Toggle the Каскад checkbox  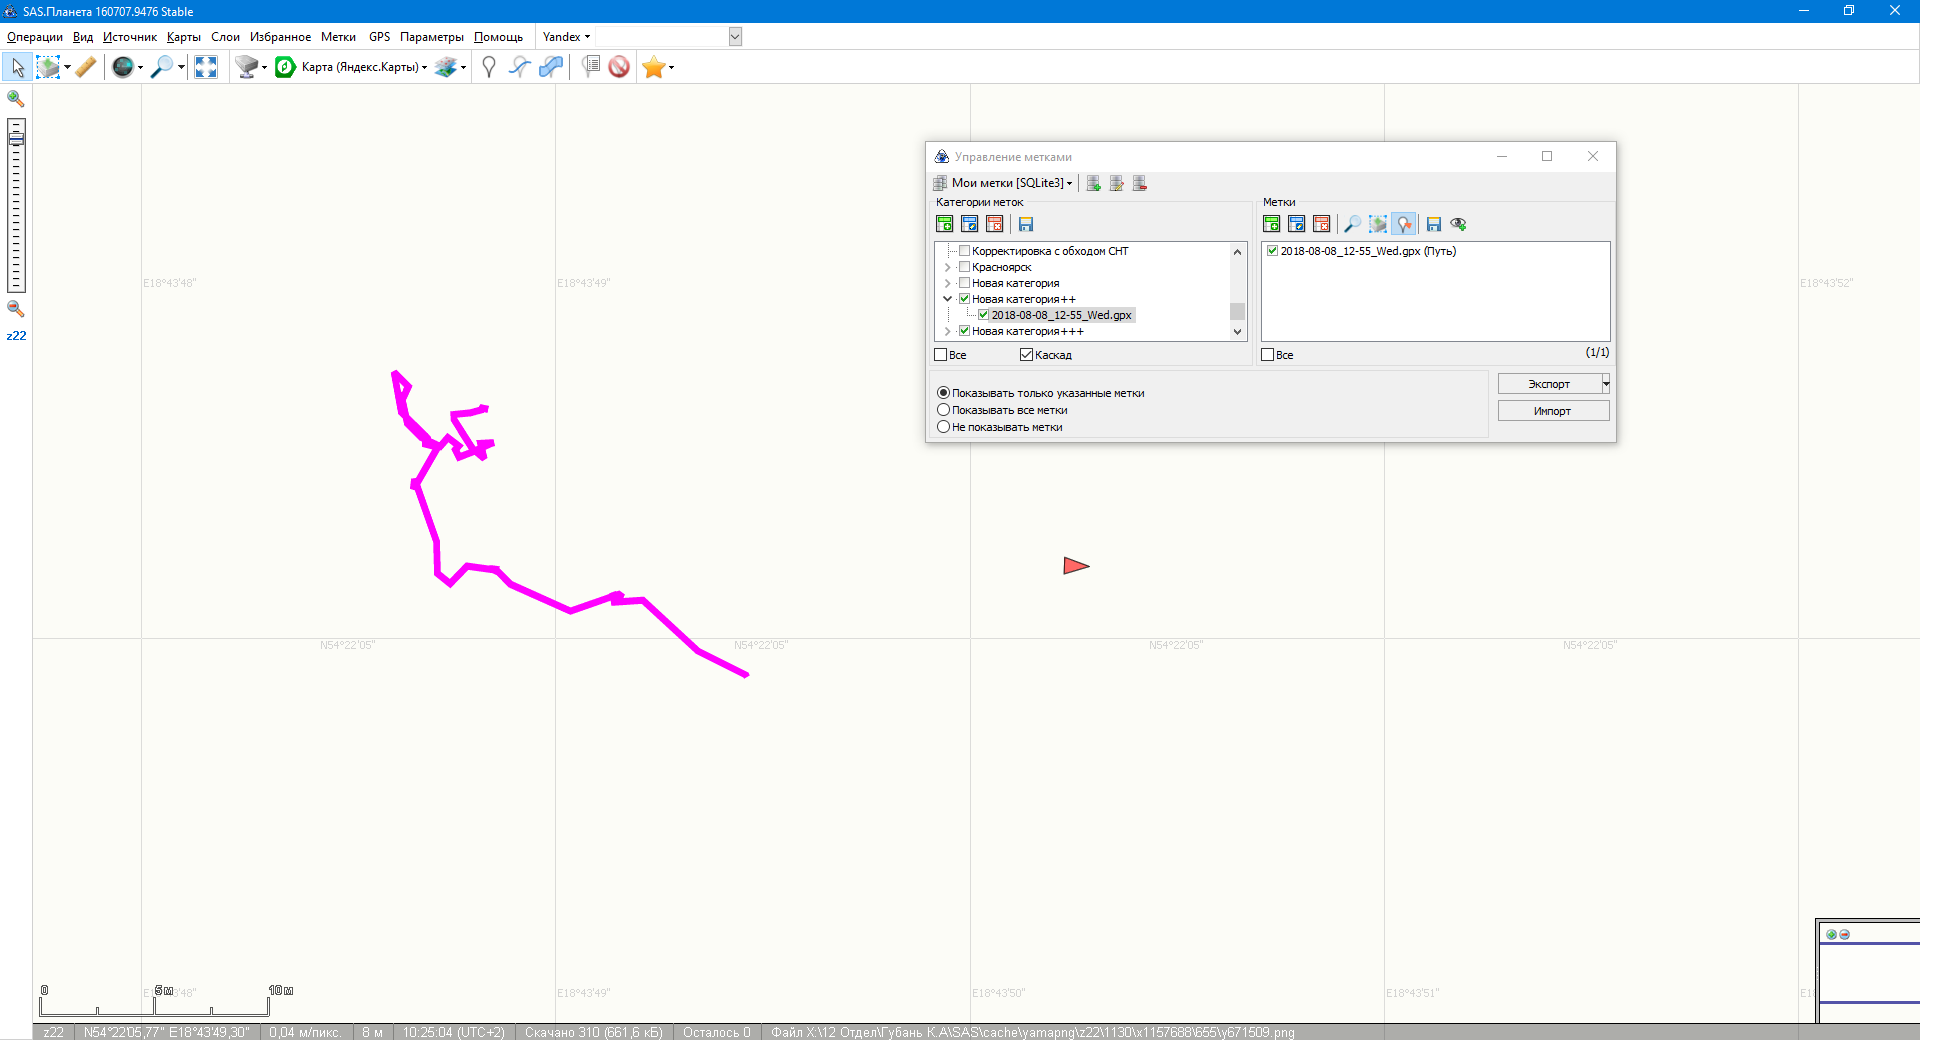[1026, 355]
